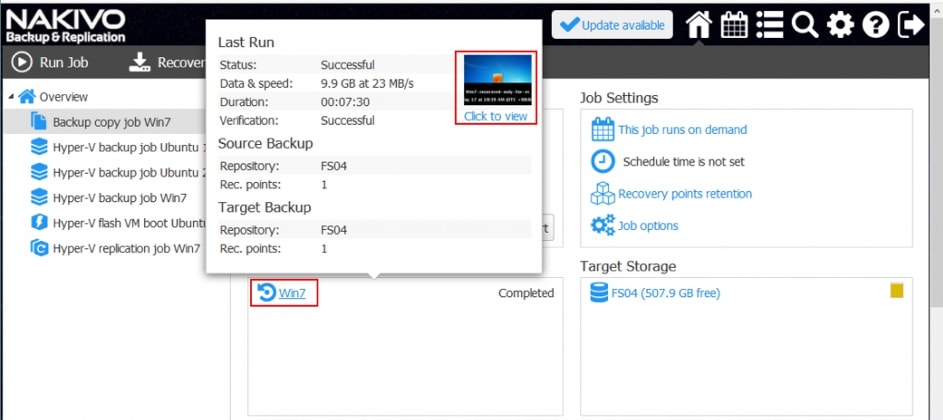Click the help question mark icon
The image size is (943, 420).
[876, 25]
